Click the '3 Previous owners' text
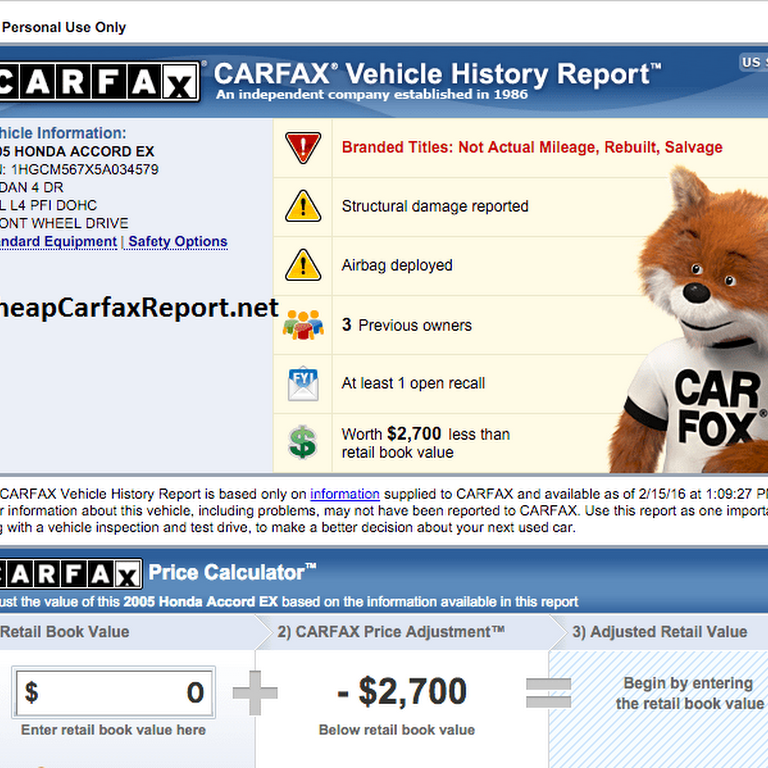Viewport: 768px width, 768px height. 407,325
